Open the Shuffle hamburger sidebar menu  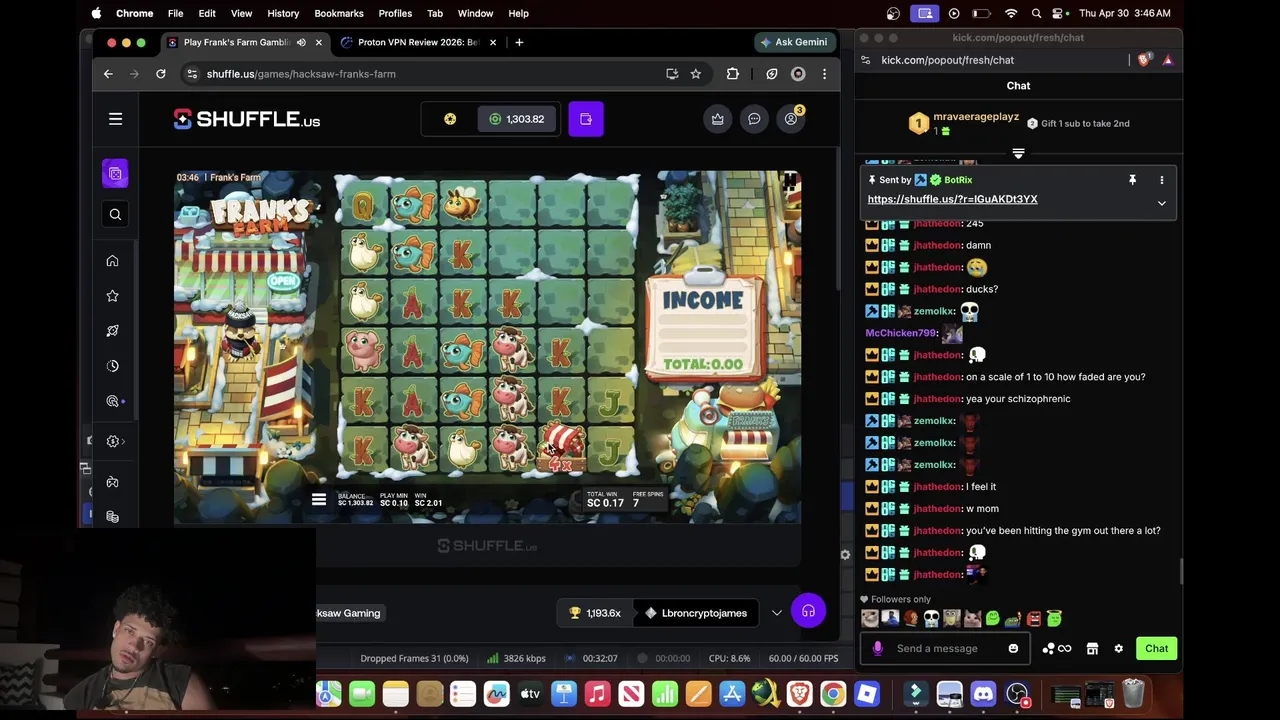115,119
